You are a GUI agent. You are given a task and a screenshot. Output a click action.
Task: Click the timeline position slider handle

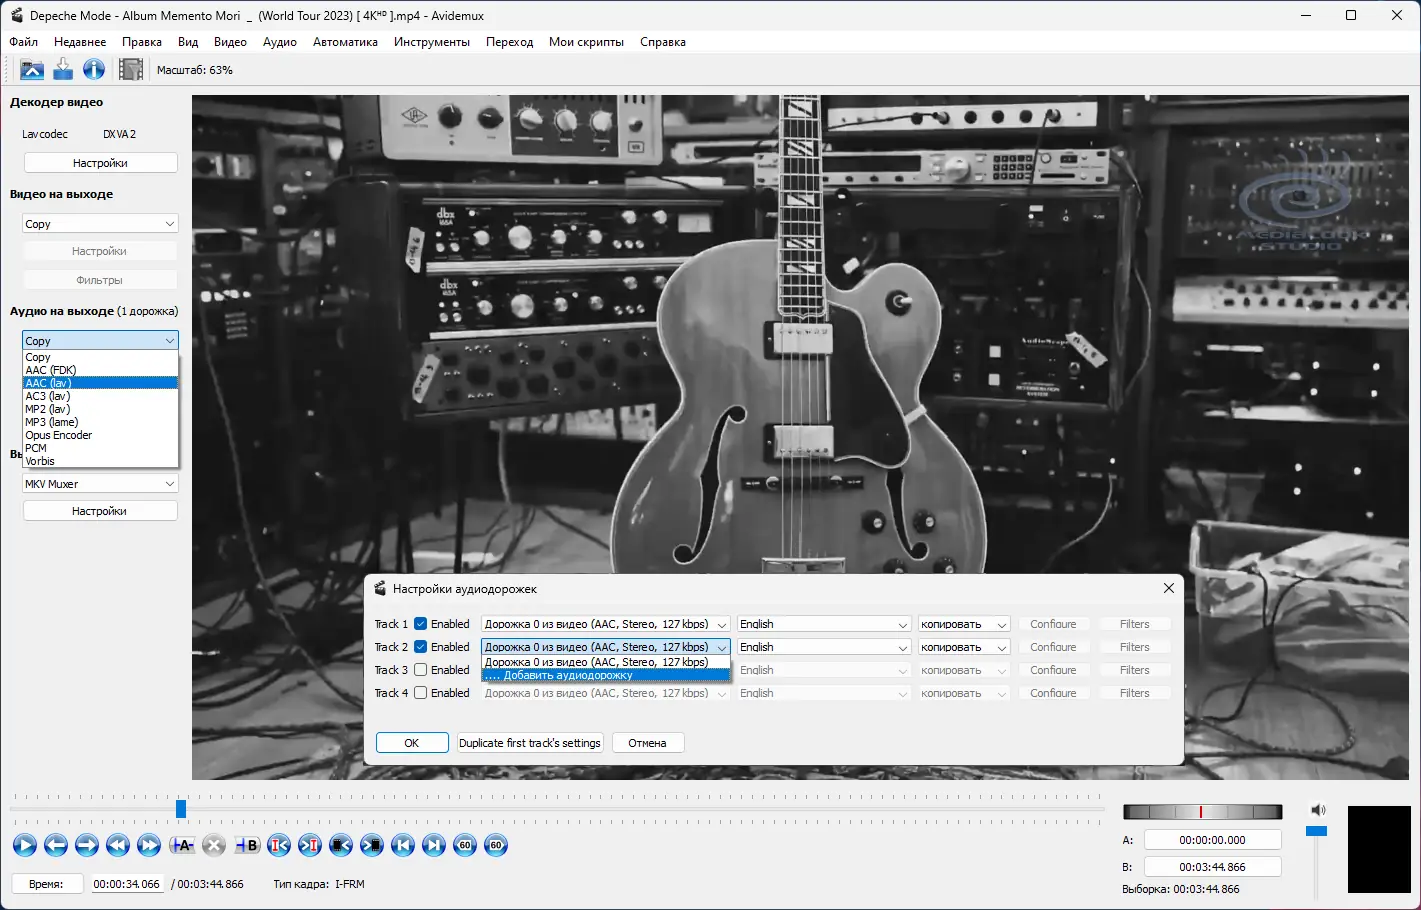(181, 809)
